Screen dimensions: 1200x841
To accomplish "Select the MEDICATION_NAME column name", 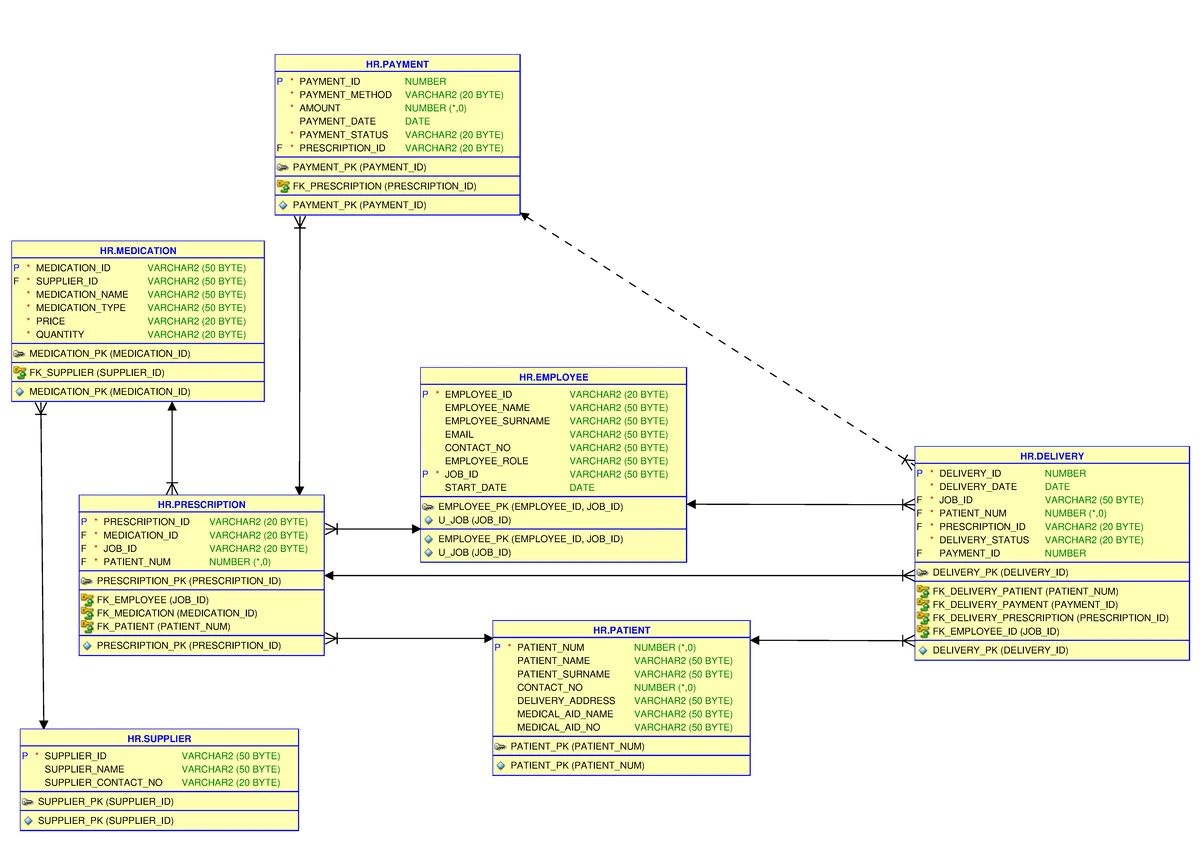I will tap(82, 295).
